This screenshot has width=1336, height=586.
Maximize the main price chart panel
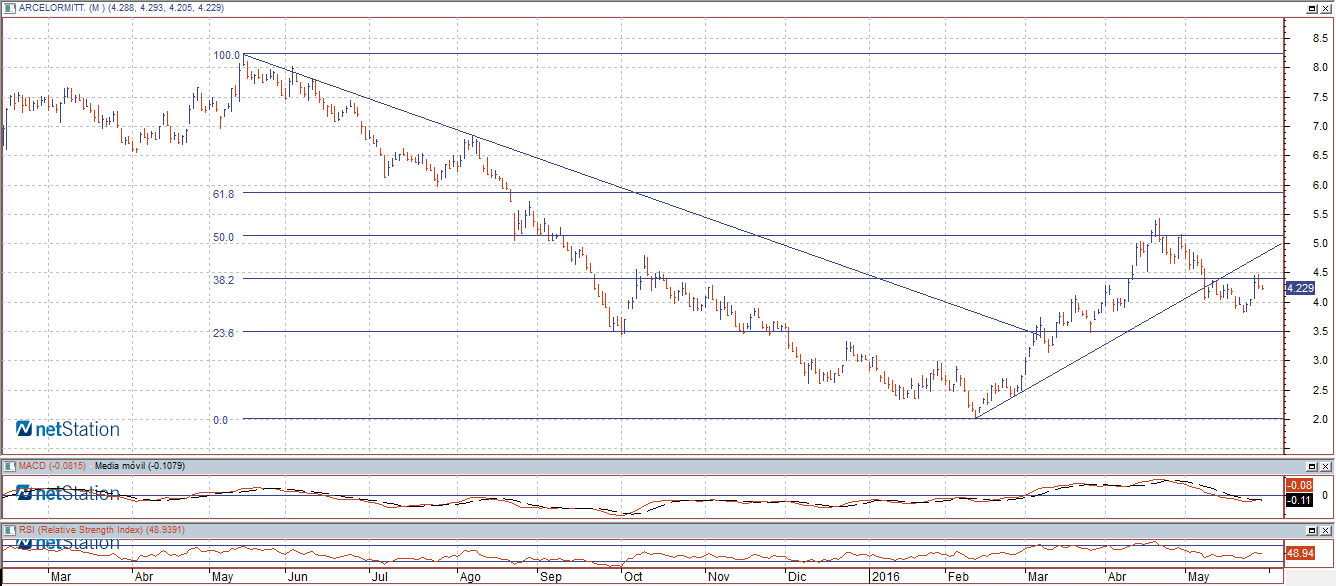1312,7
